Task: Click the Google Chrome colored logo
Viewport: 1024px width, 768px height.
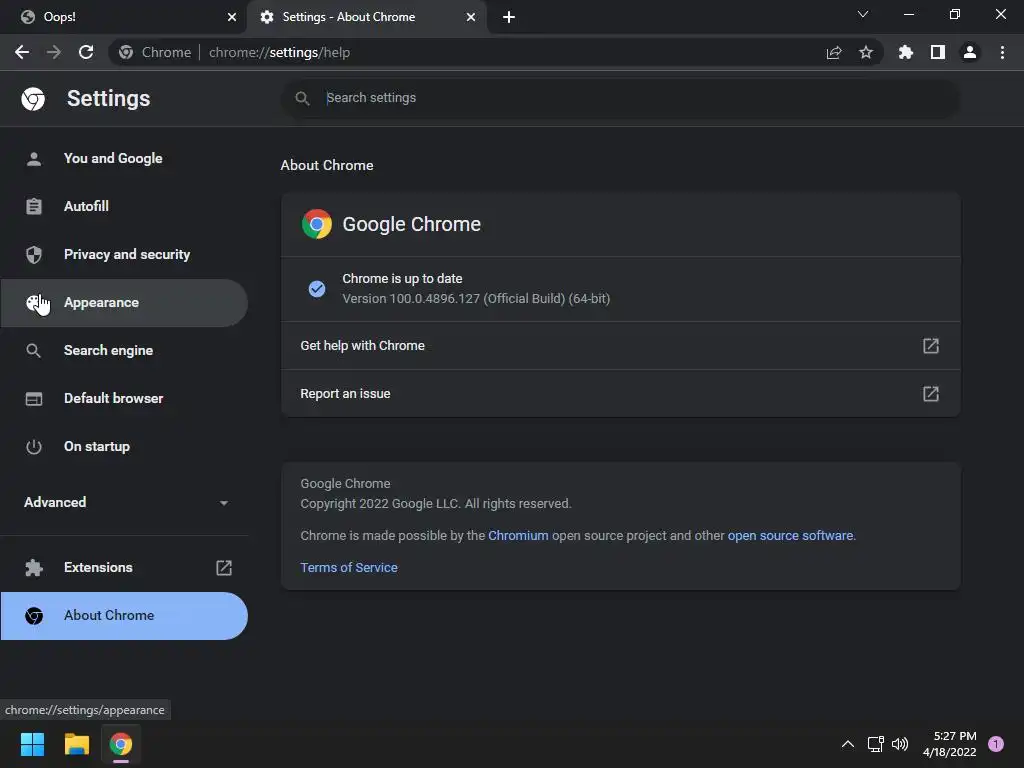Action: click(317, 224)
